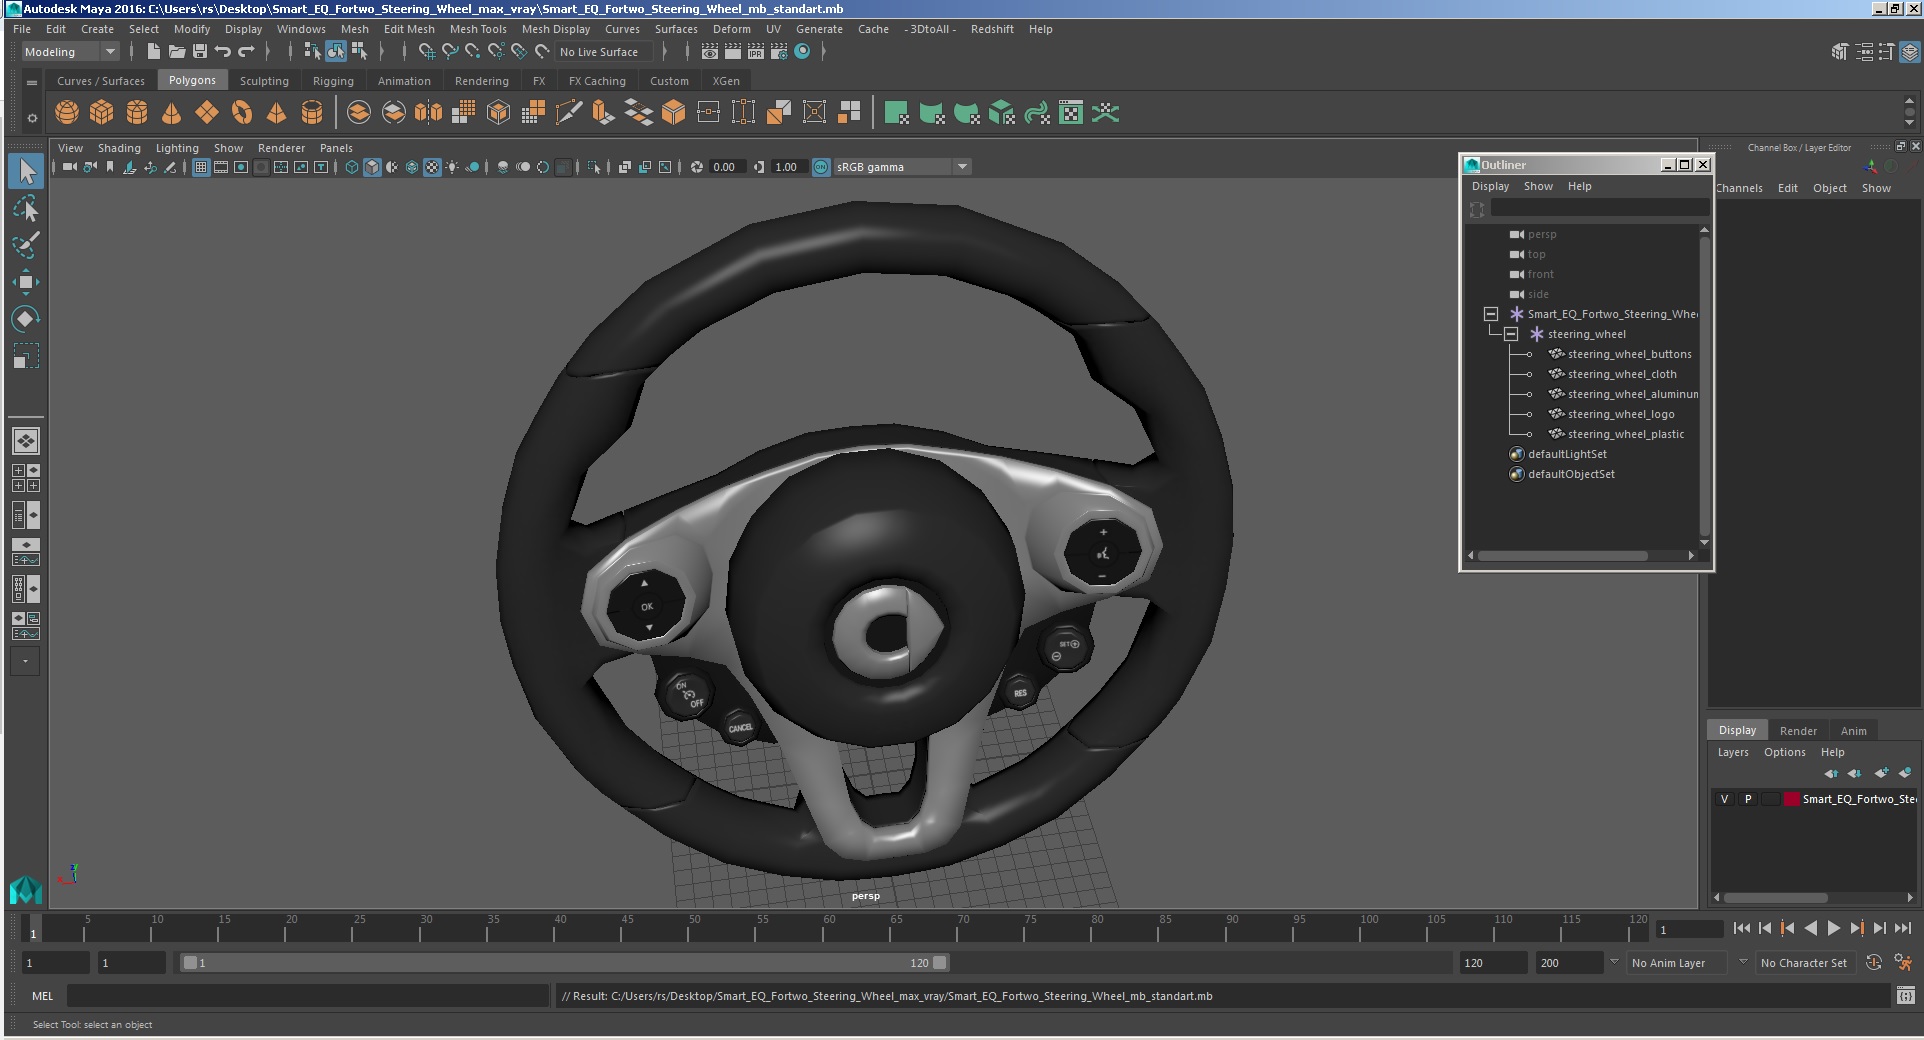Click the Multi-Cut tool shelf icon

tap(568, 113)
